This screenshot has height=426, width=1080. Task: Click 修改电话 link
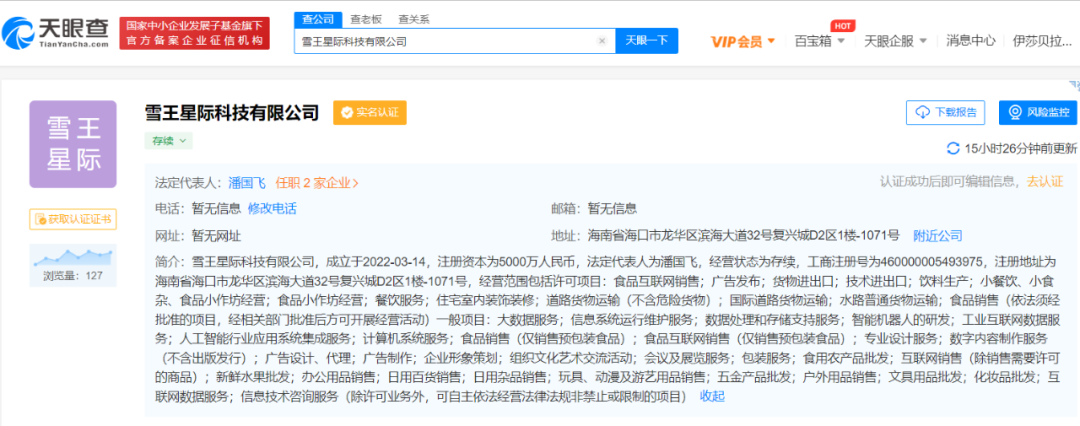272,209
